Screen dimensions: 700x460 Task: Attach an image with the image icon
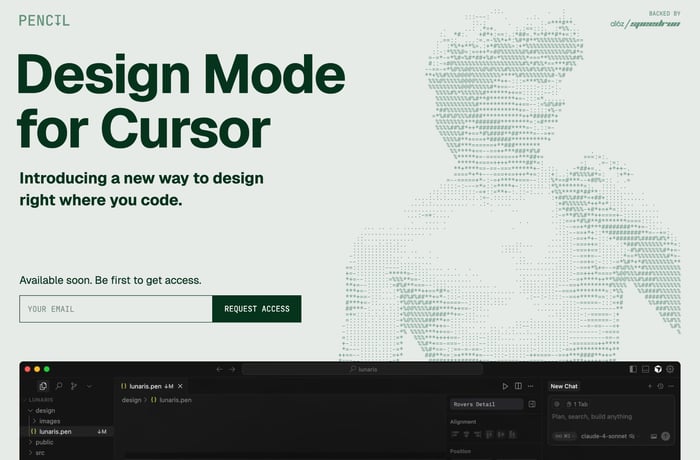[x=654, y=436]
